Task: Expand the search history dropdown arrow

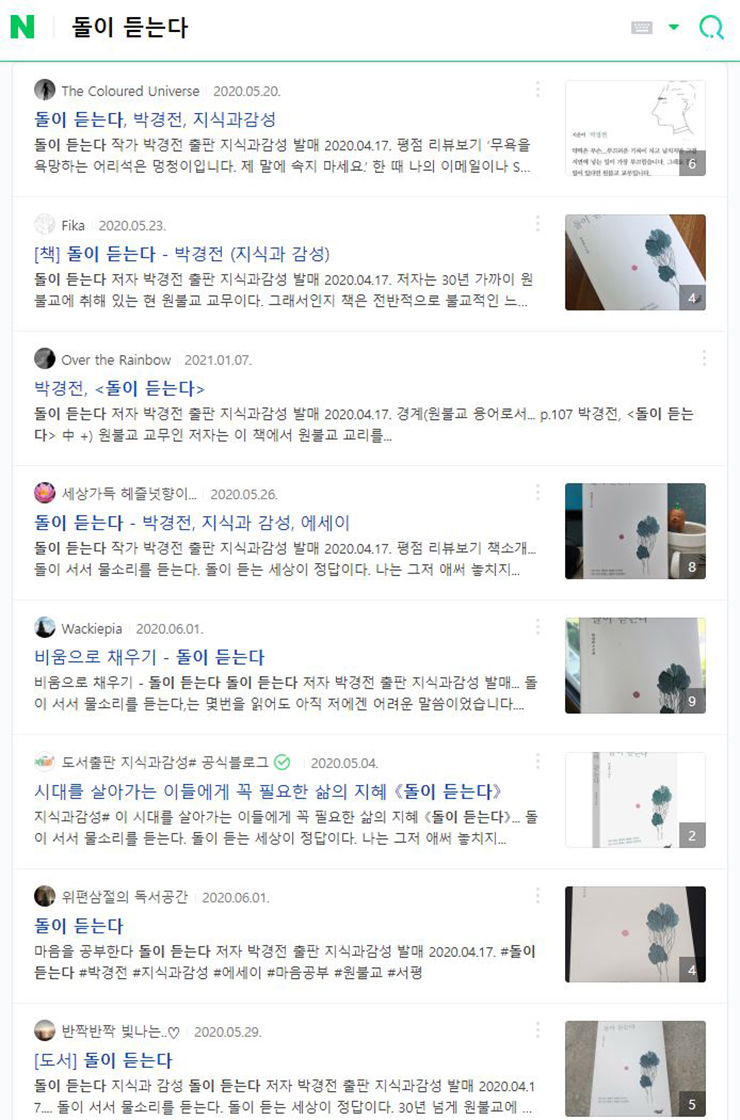Action: pyautogui.click(x=673, y=27)
